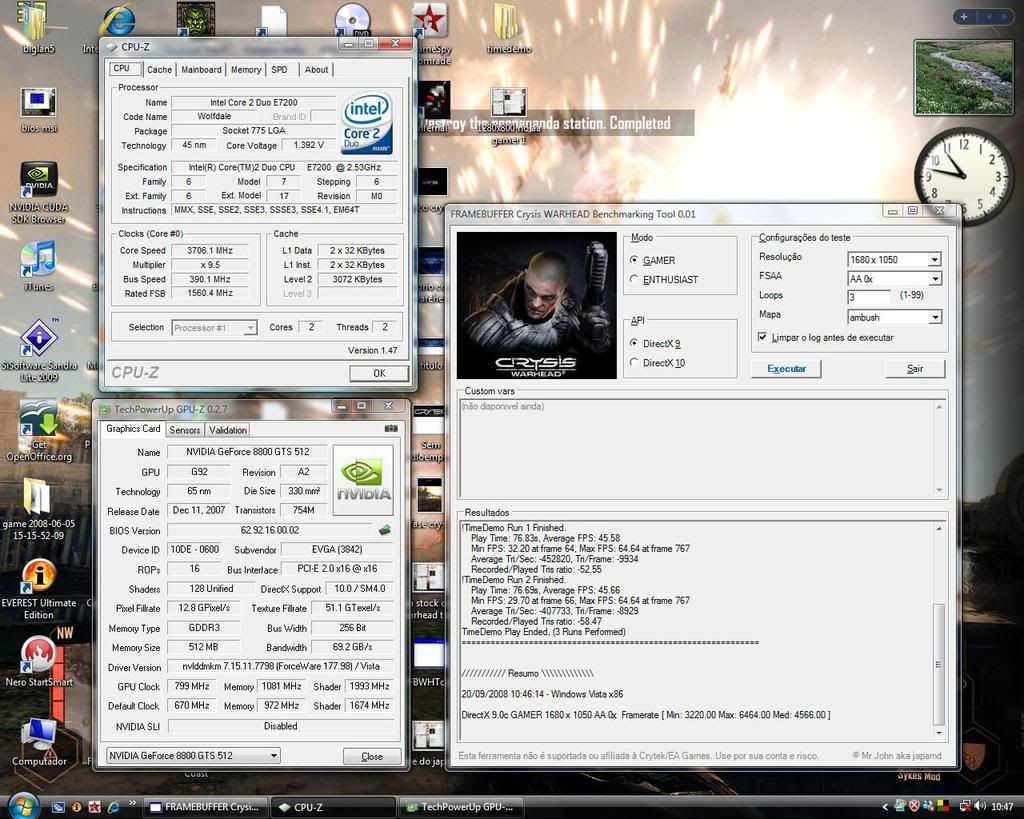Open the About tab in CPU-Z
Viewport: 1024px width, 819px height.
click(316, 69)
